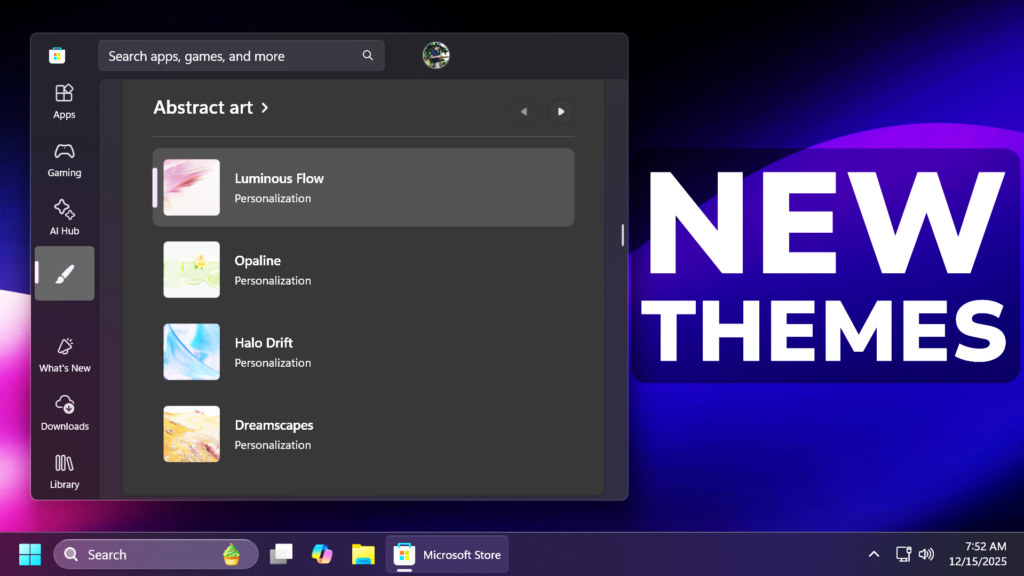Open Windows Start menu
1024x576 pixels.
pos(30,554)
